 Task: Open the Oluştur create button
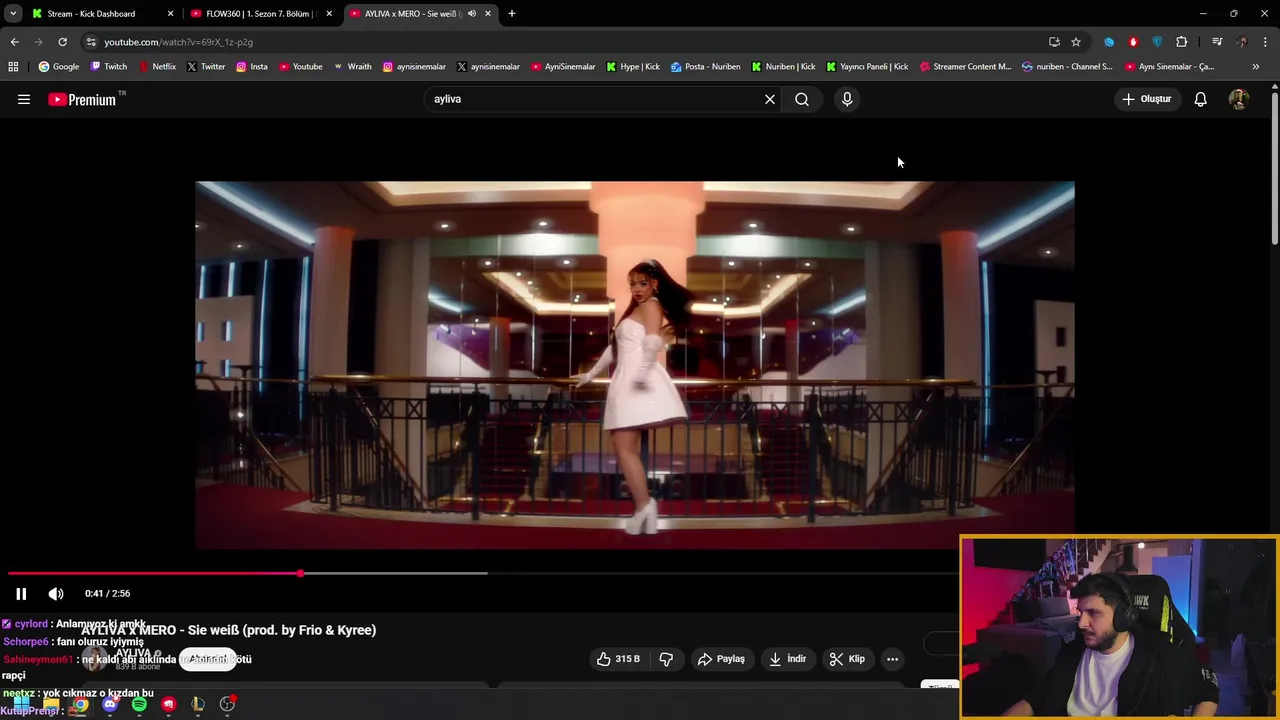[x=1146, y=99]
